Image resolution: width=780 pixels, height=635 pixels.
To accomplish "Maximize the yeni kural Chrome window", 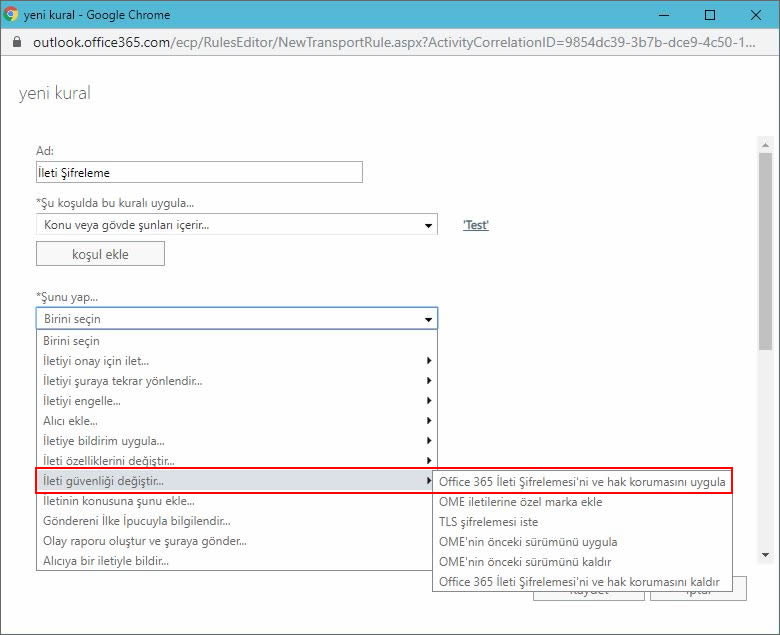I will point(710,15).
